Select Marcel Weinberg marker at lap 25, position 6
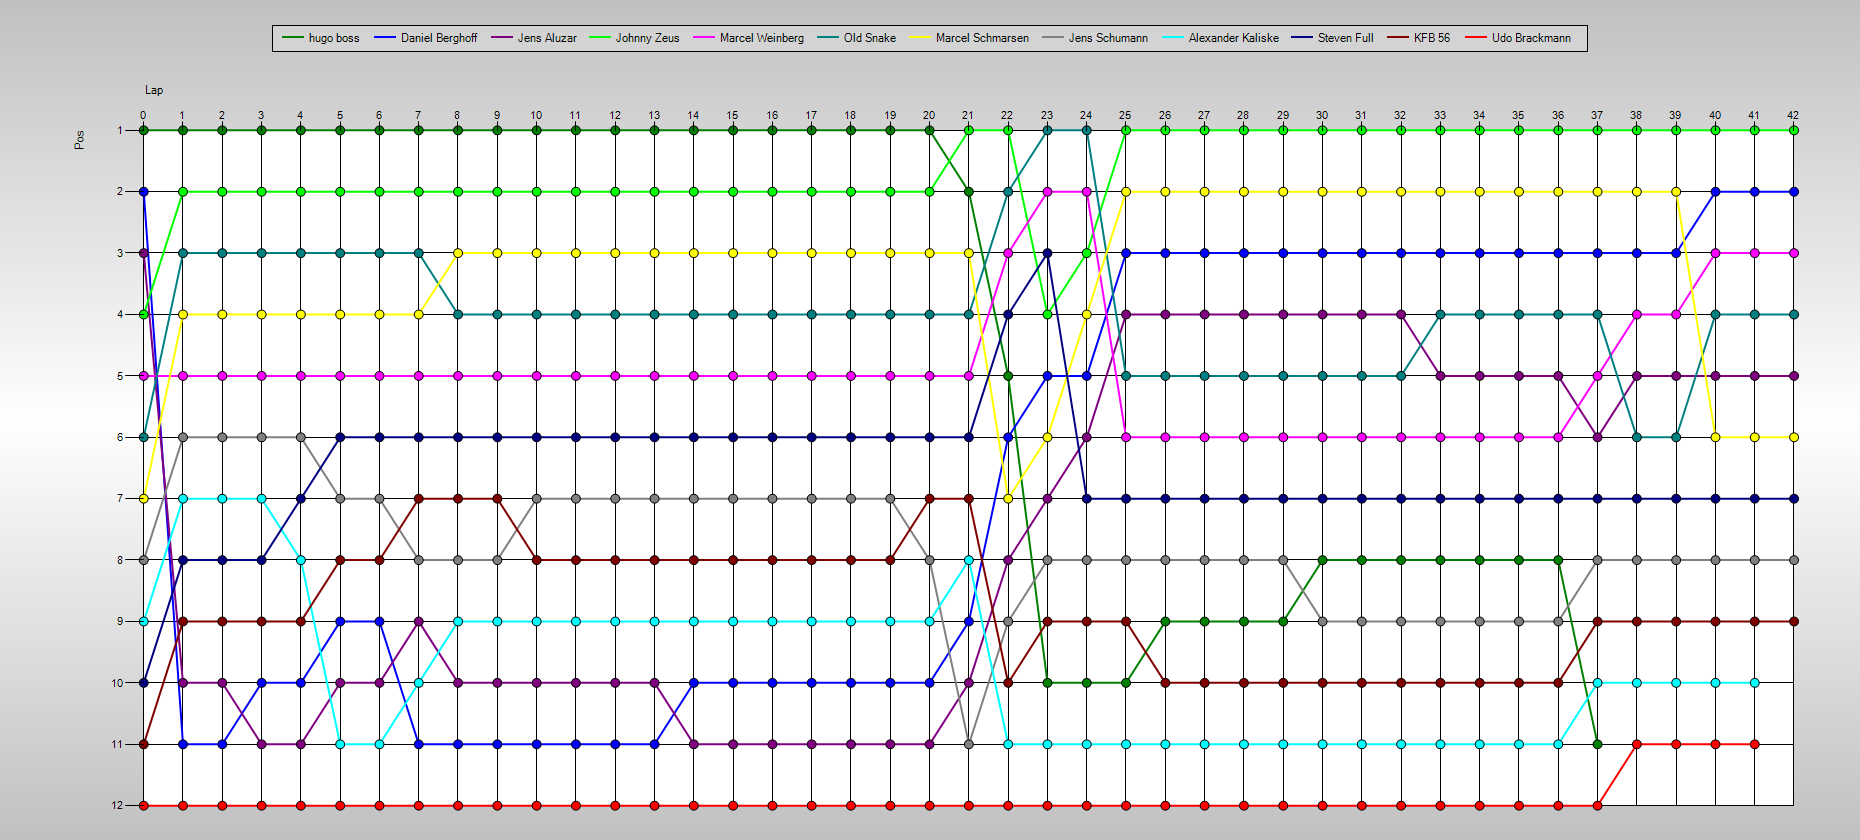The image size is (1860, 840). coord(1126,437)
